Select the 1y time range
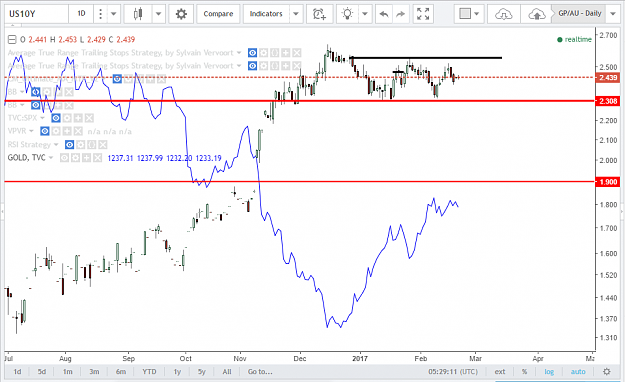The height and width of the screenshot is (382, 625). 177,372
